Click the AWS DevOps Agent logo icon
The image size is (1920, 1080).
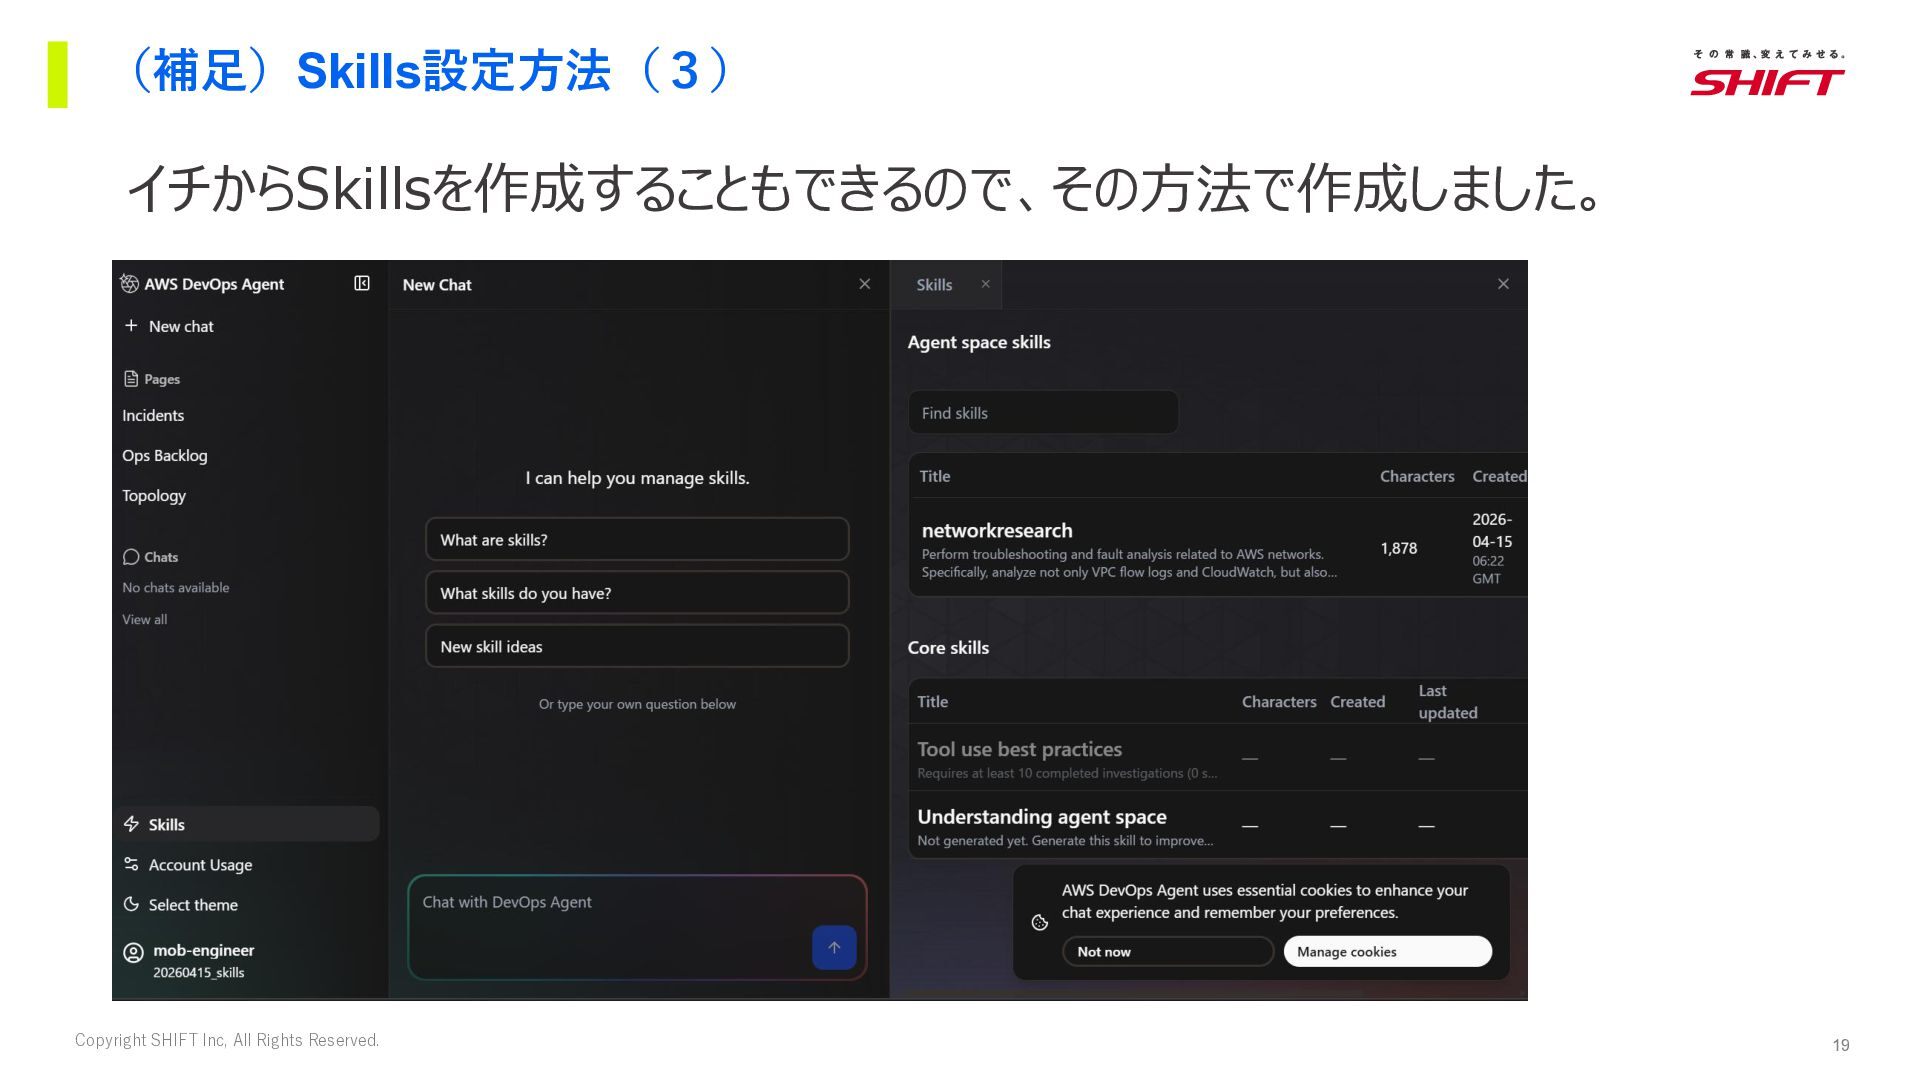click(129, 284)
